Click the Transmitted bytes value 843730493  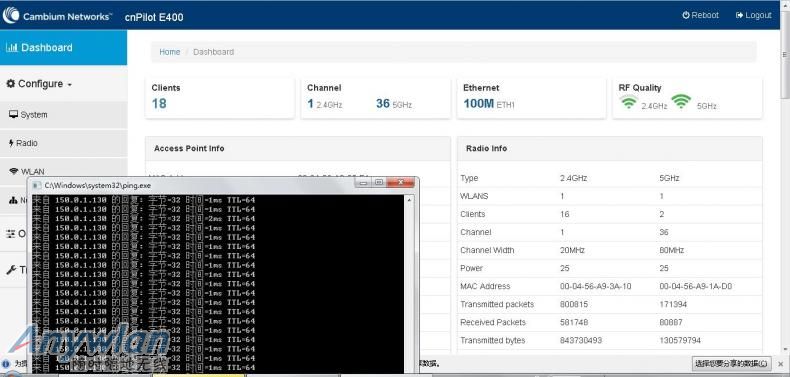click(580, 341)
